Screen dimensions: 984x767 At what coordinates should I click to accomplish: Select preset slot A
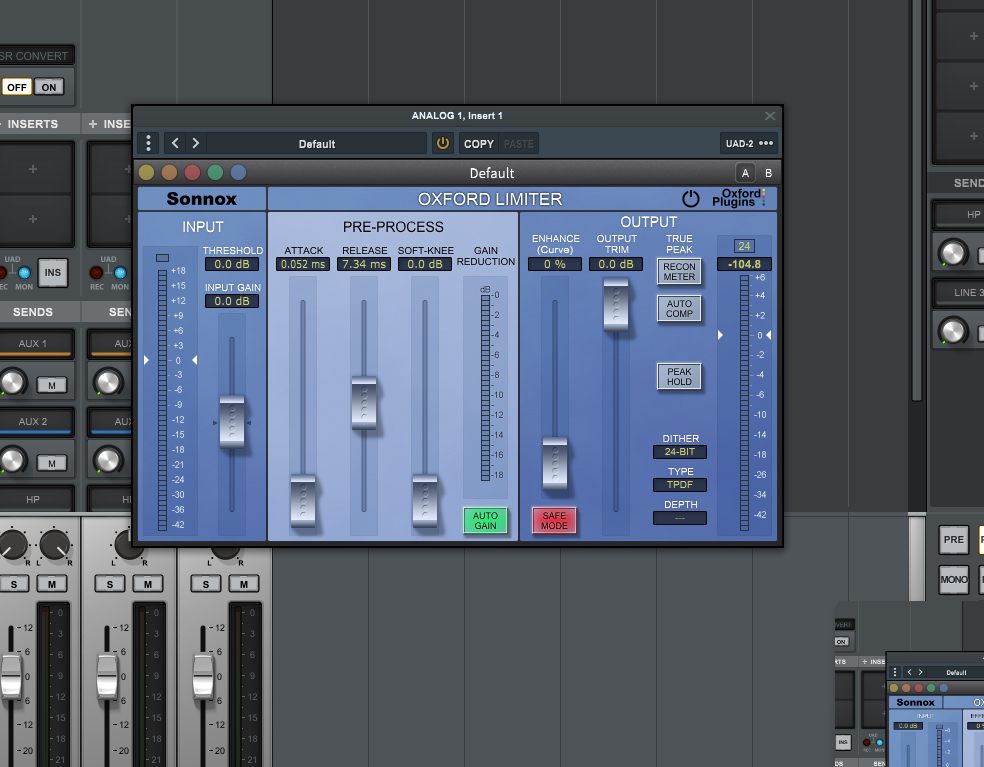[746, 173]
